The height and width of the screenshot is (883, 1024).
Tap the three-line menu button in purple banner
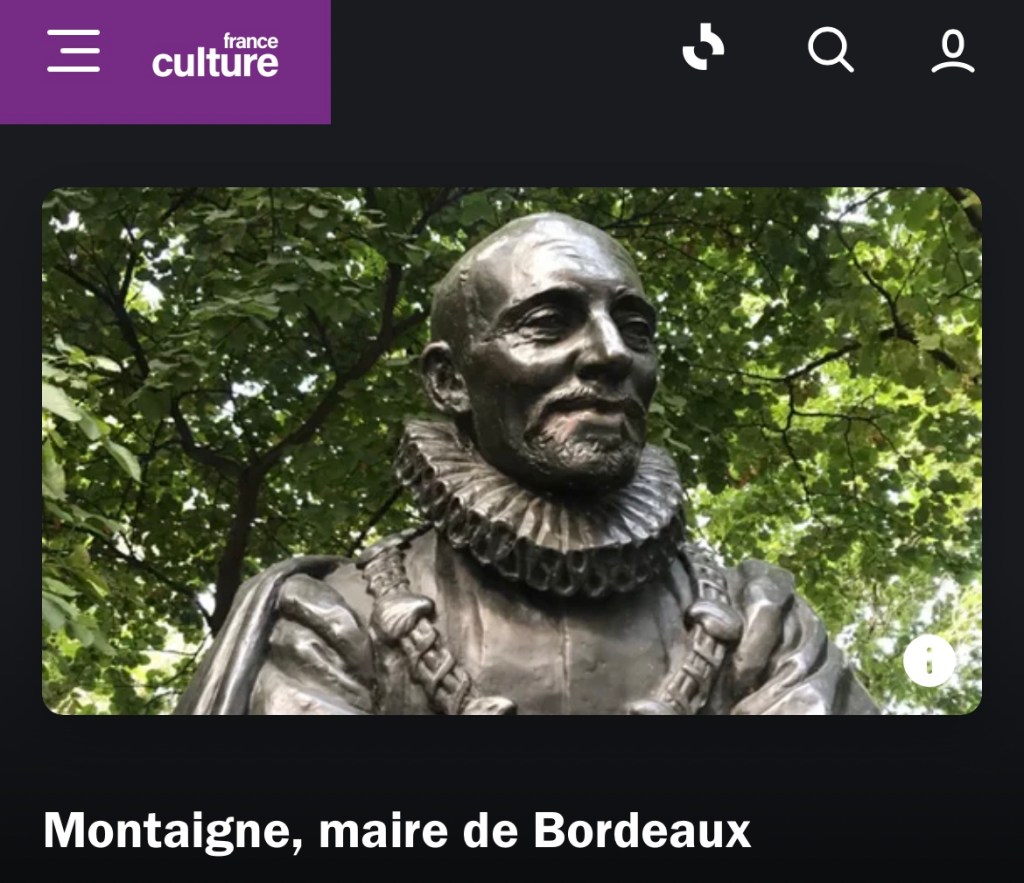74,50
